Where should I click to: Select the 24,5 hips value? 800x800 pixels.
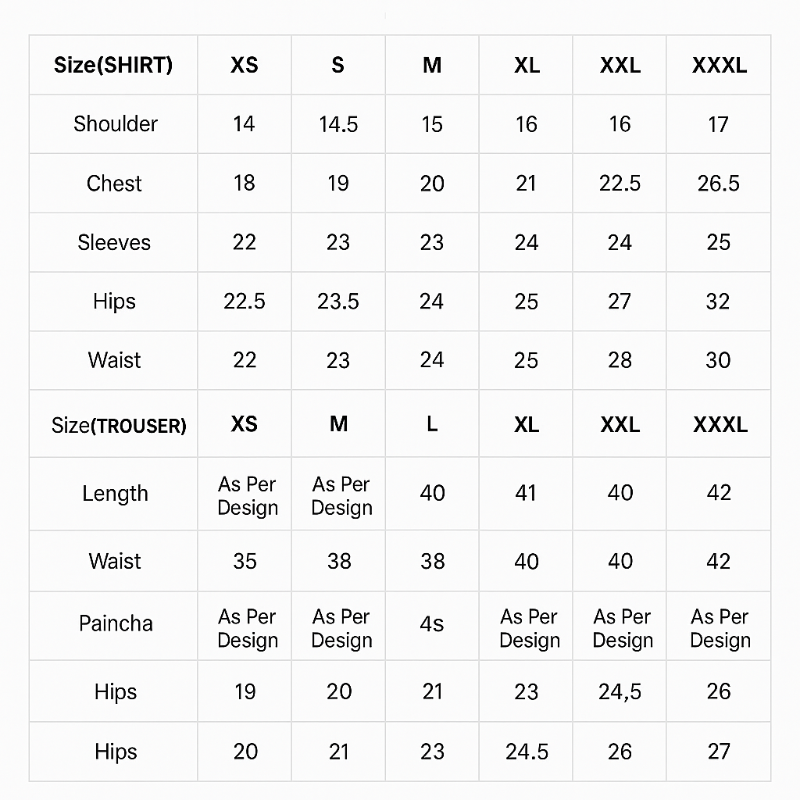620,691
